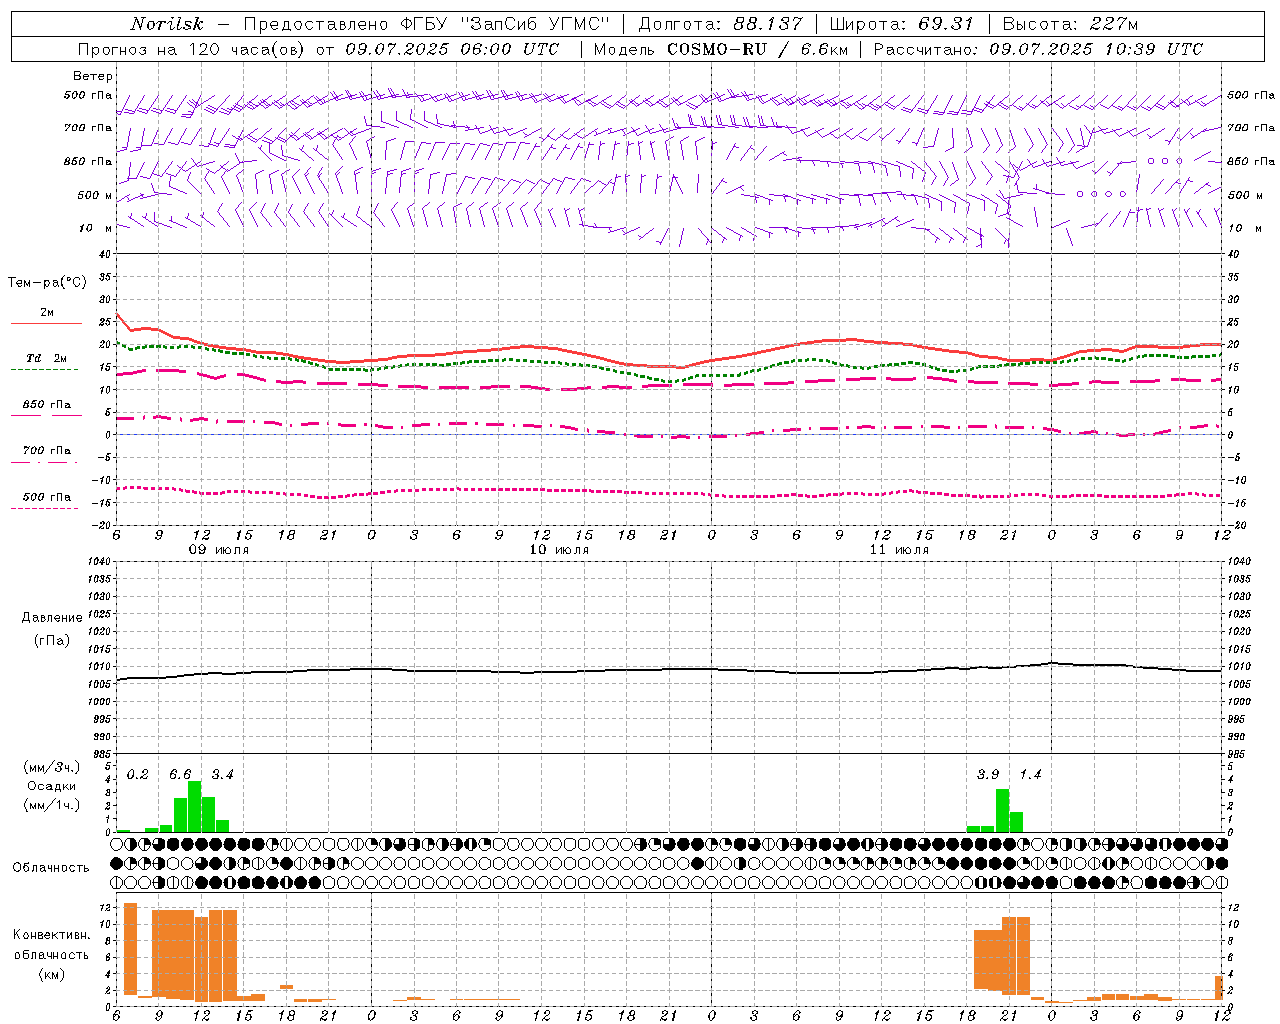1280x1024 pixels.
Task: Click the "850 гПа" temperature legend entry
Action: point(46,405)
